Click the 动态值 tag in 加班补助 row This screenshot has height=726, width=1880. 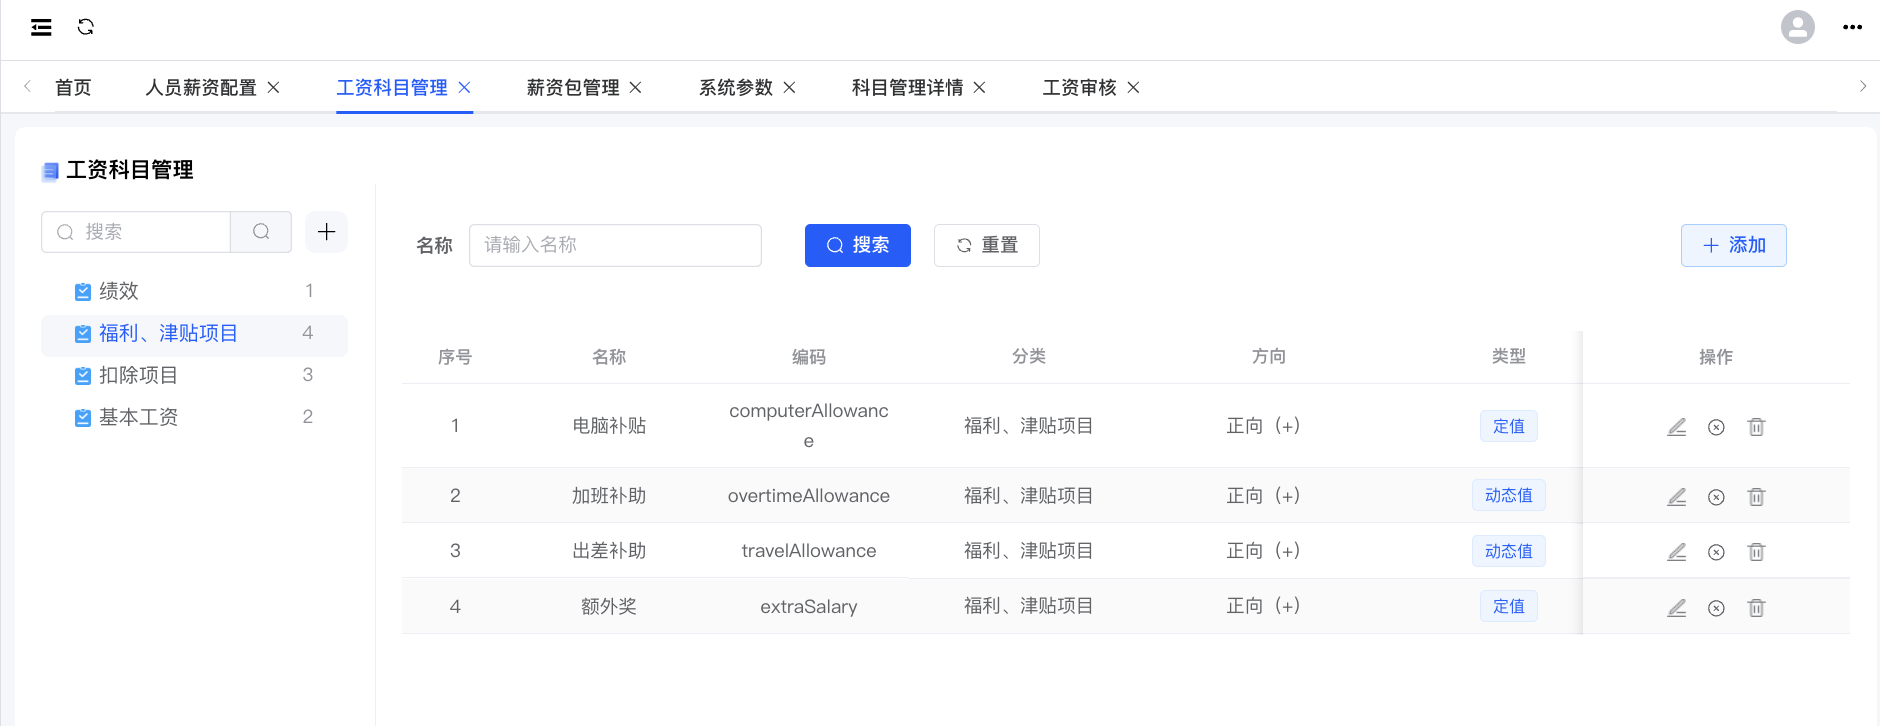tap(1508, 495)
